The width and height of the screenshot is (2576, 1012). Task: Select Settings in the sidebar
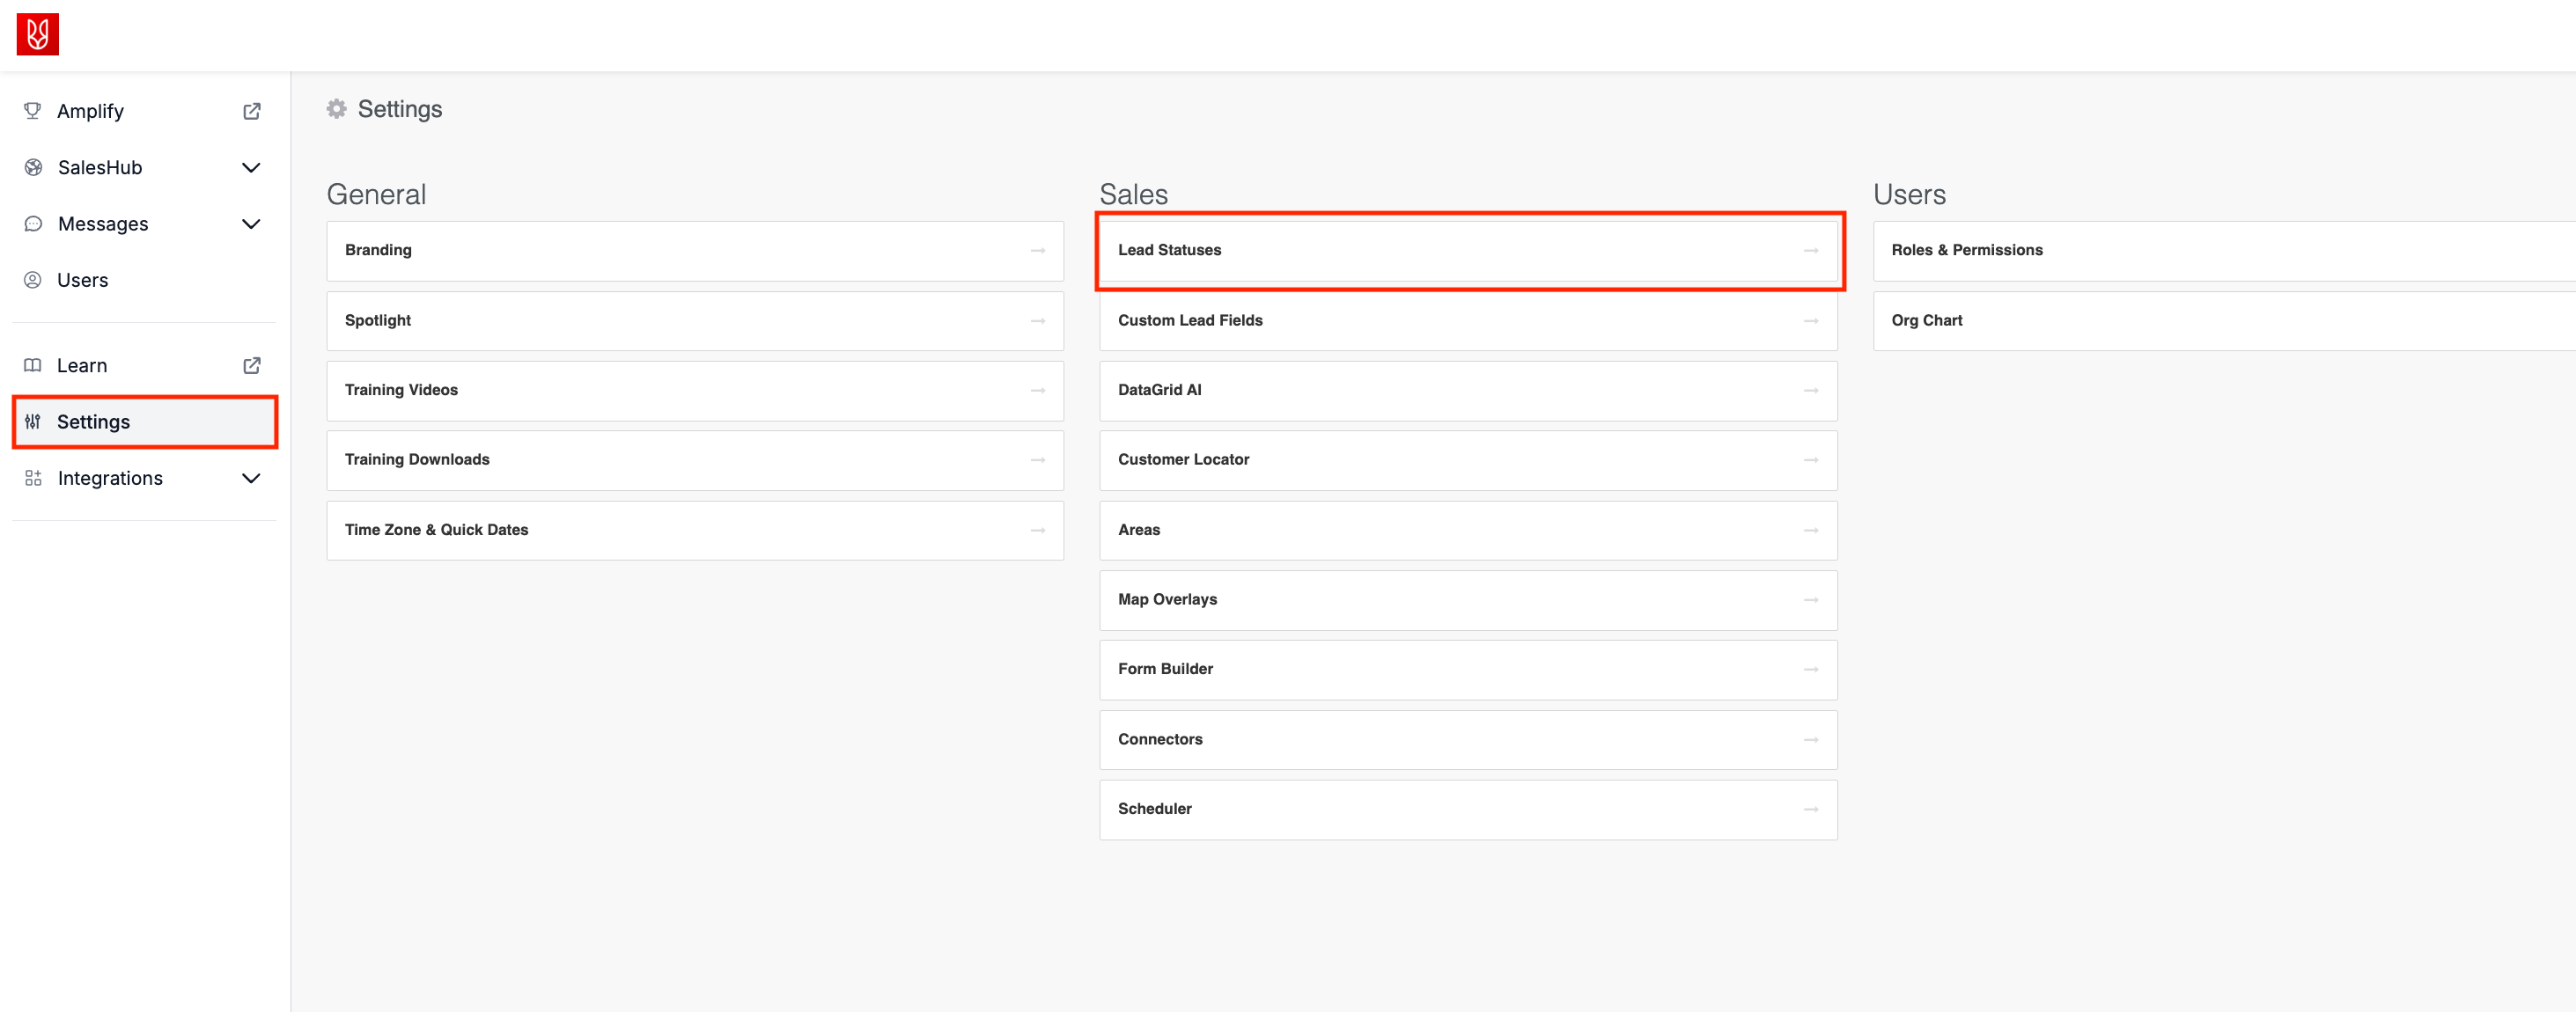click(144, 422)
